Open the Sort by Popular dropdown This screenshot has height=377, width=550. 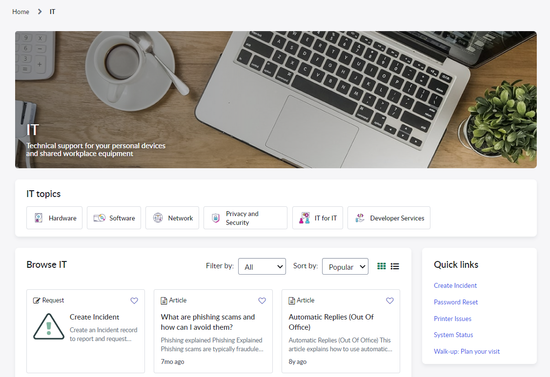point(345,267)
